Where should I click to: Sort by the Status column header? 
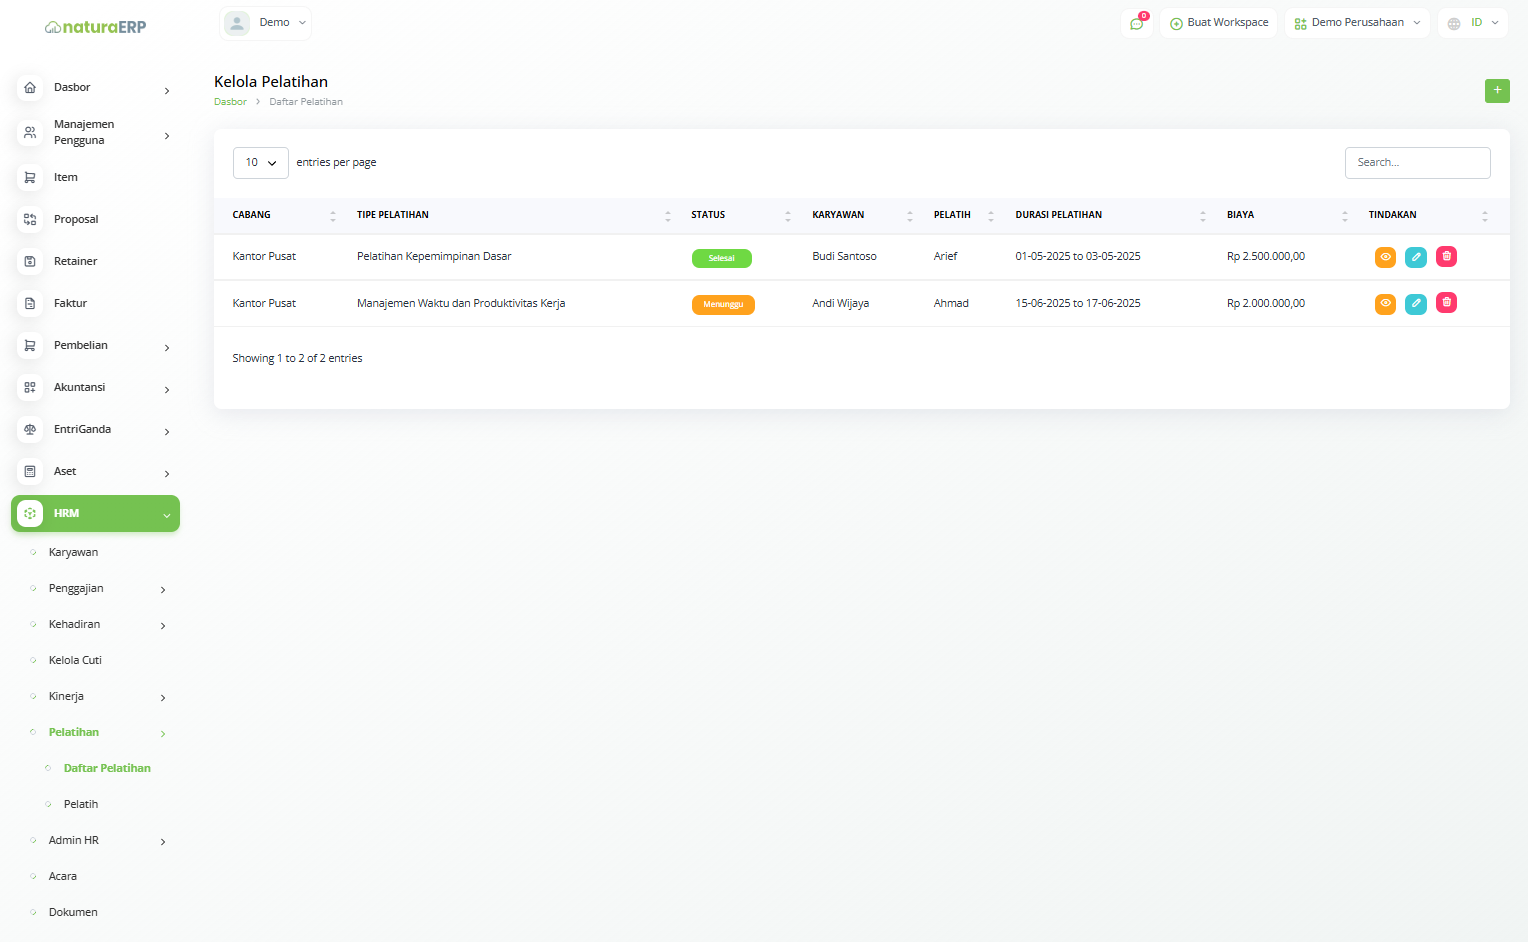(x=741, y=215)
